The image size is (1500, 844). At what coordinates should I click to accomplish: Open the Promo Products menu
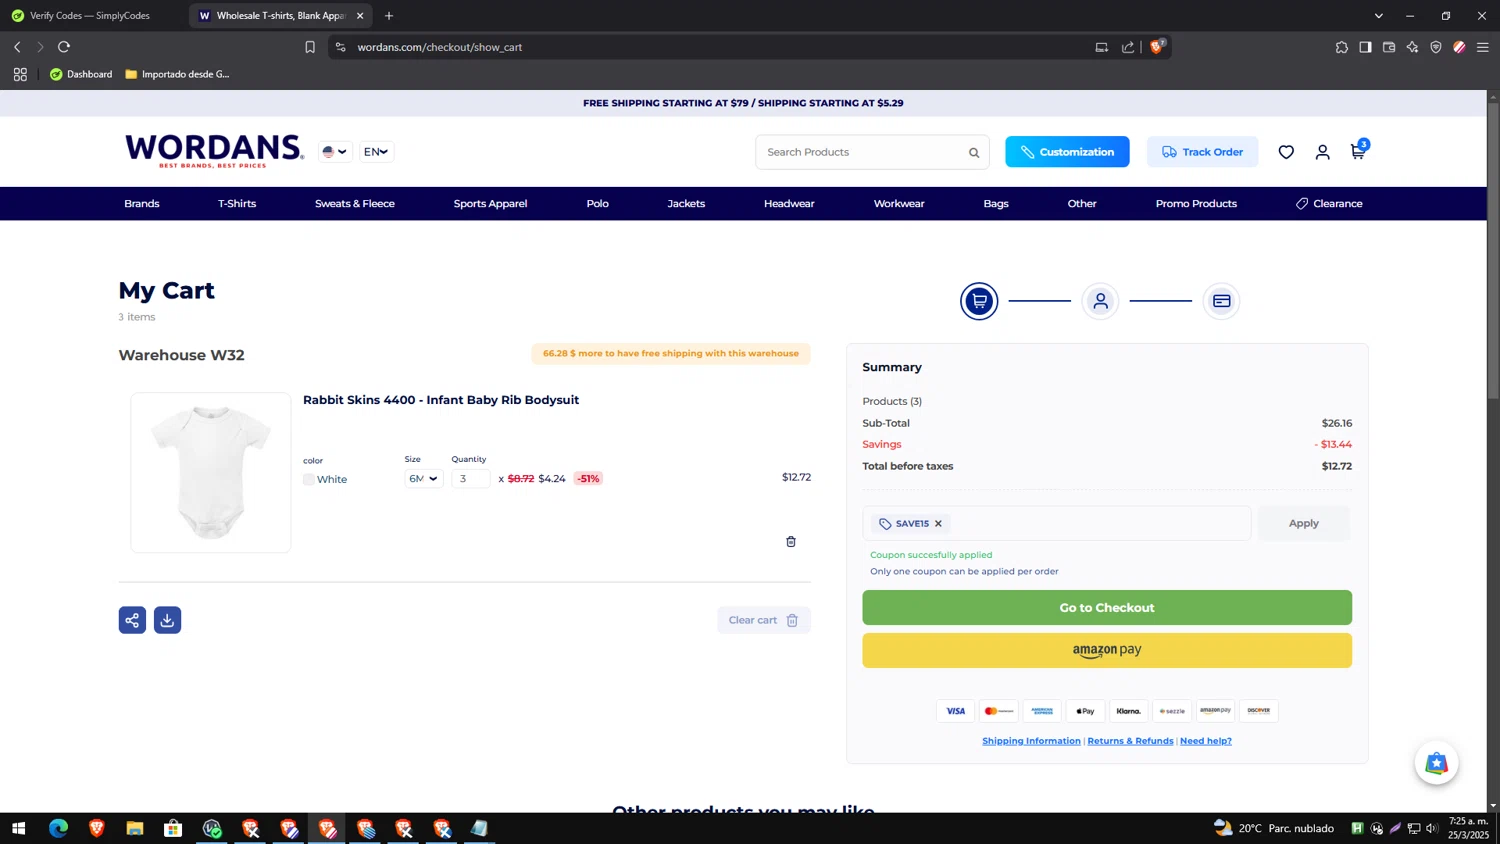1196,204
